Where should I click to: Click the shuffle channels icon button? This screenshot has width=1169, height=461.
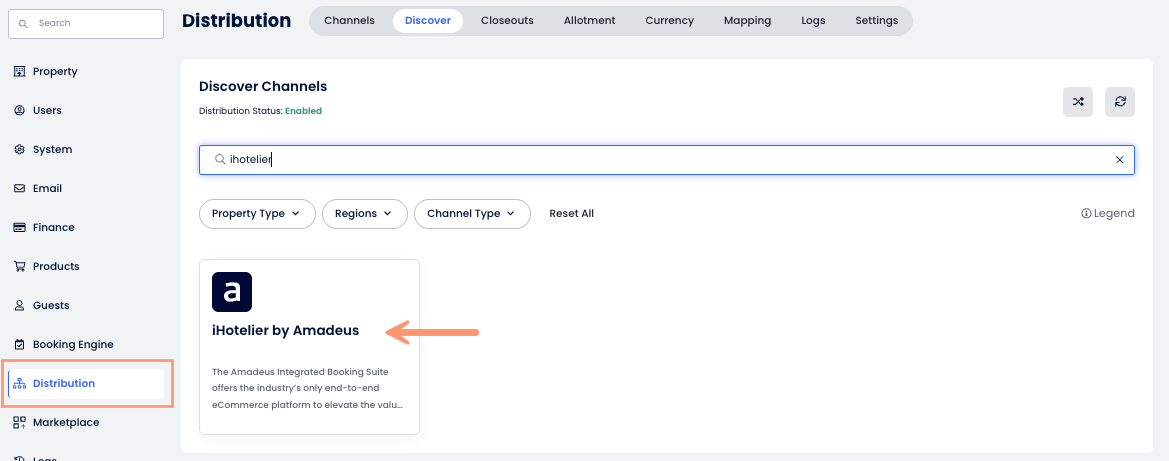(x=1078, y=102)
